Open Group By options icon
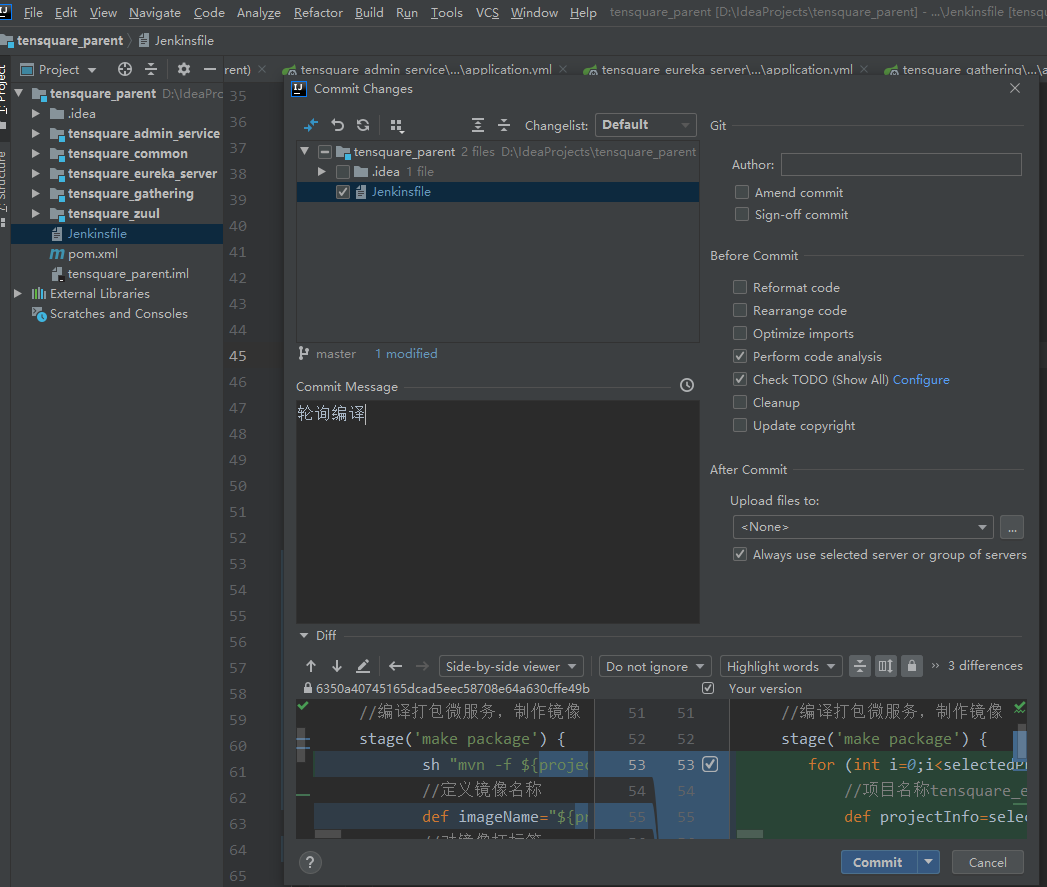 point(397,125)
